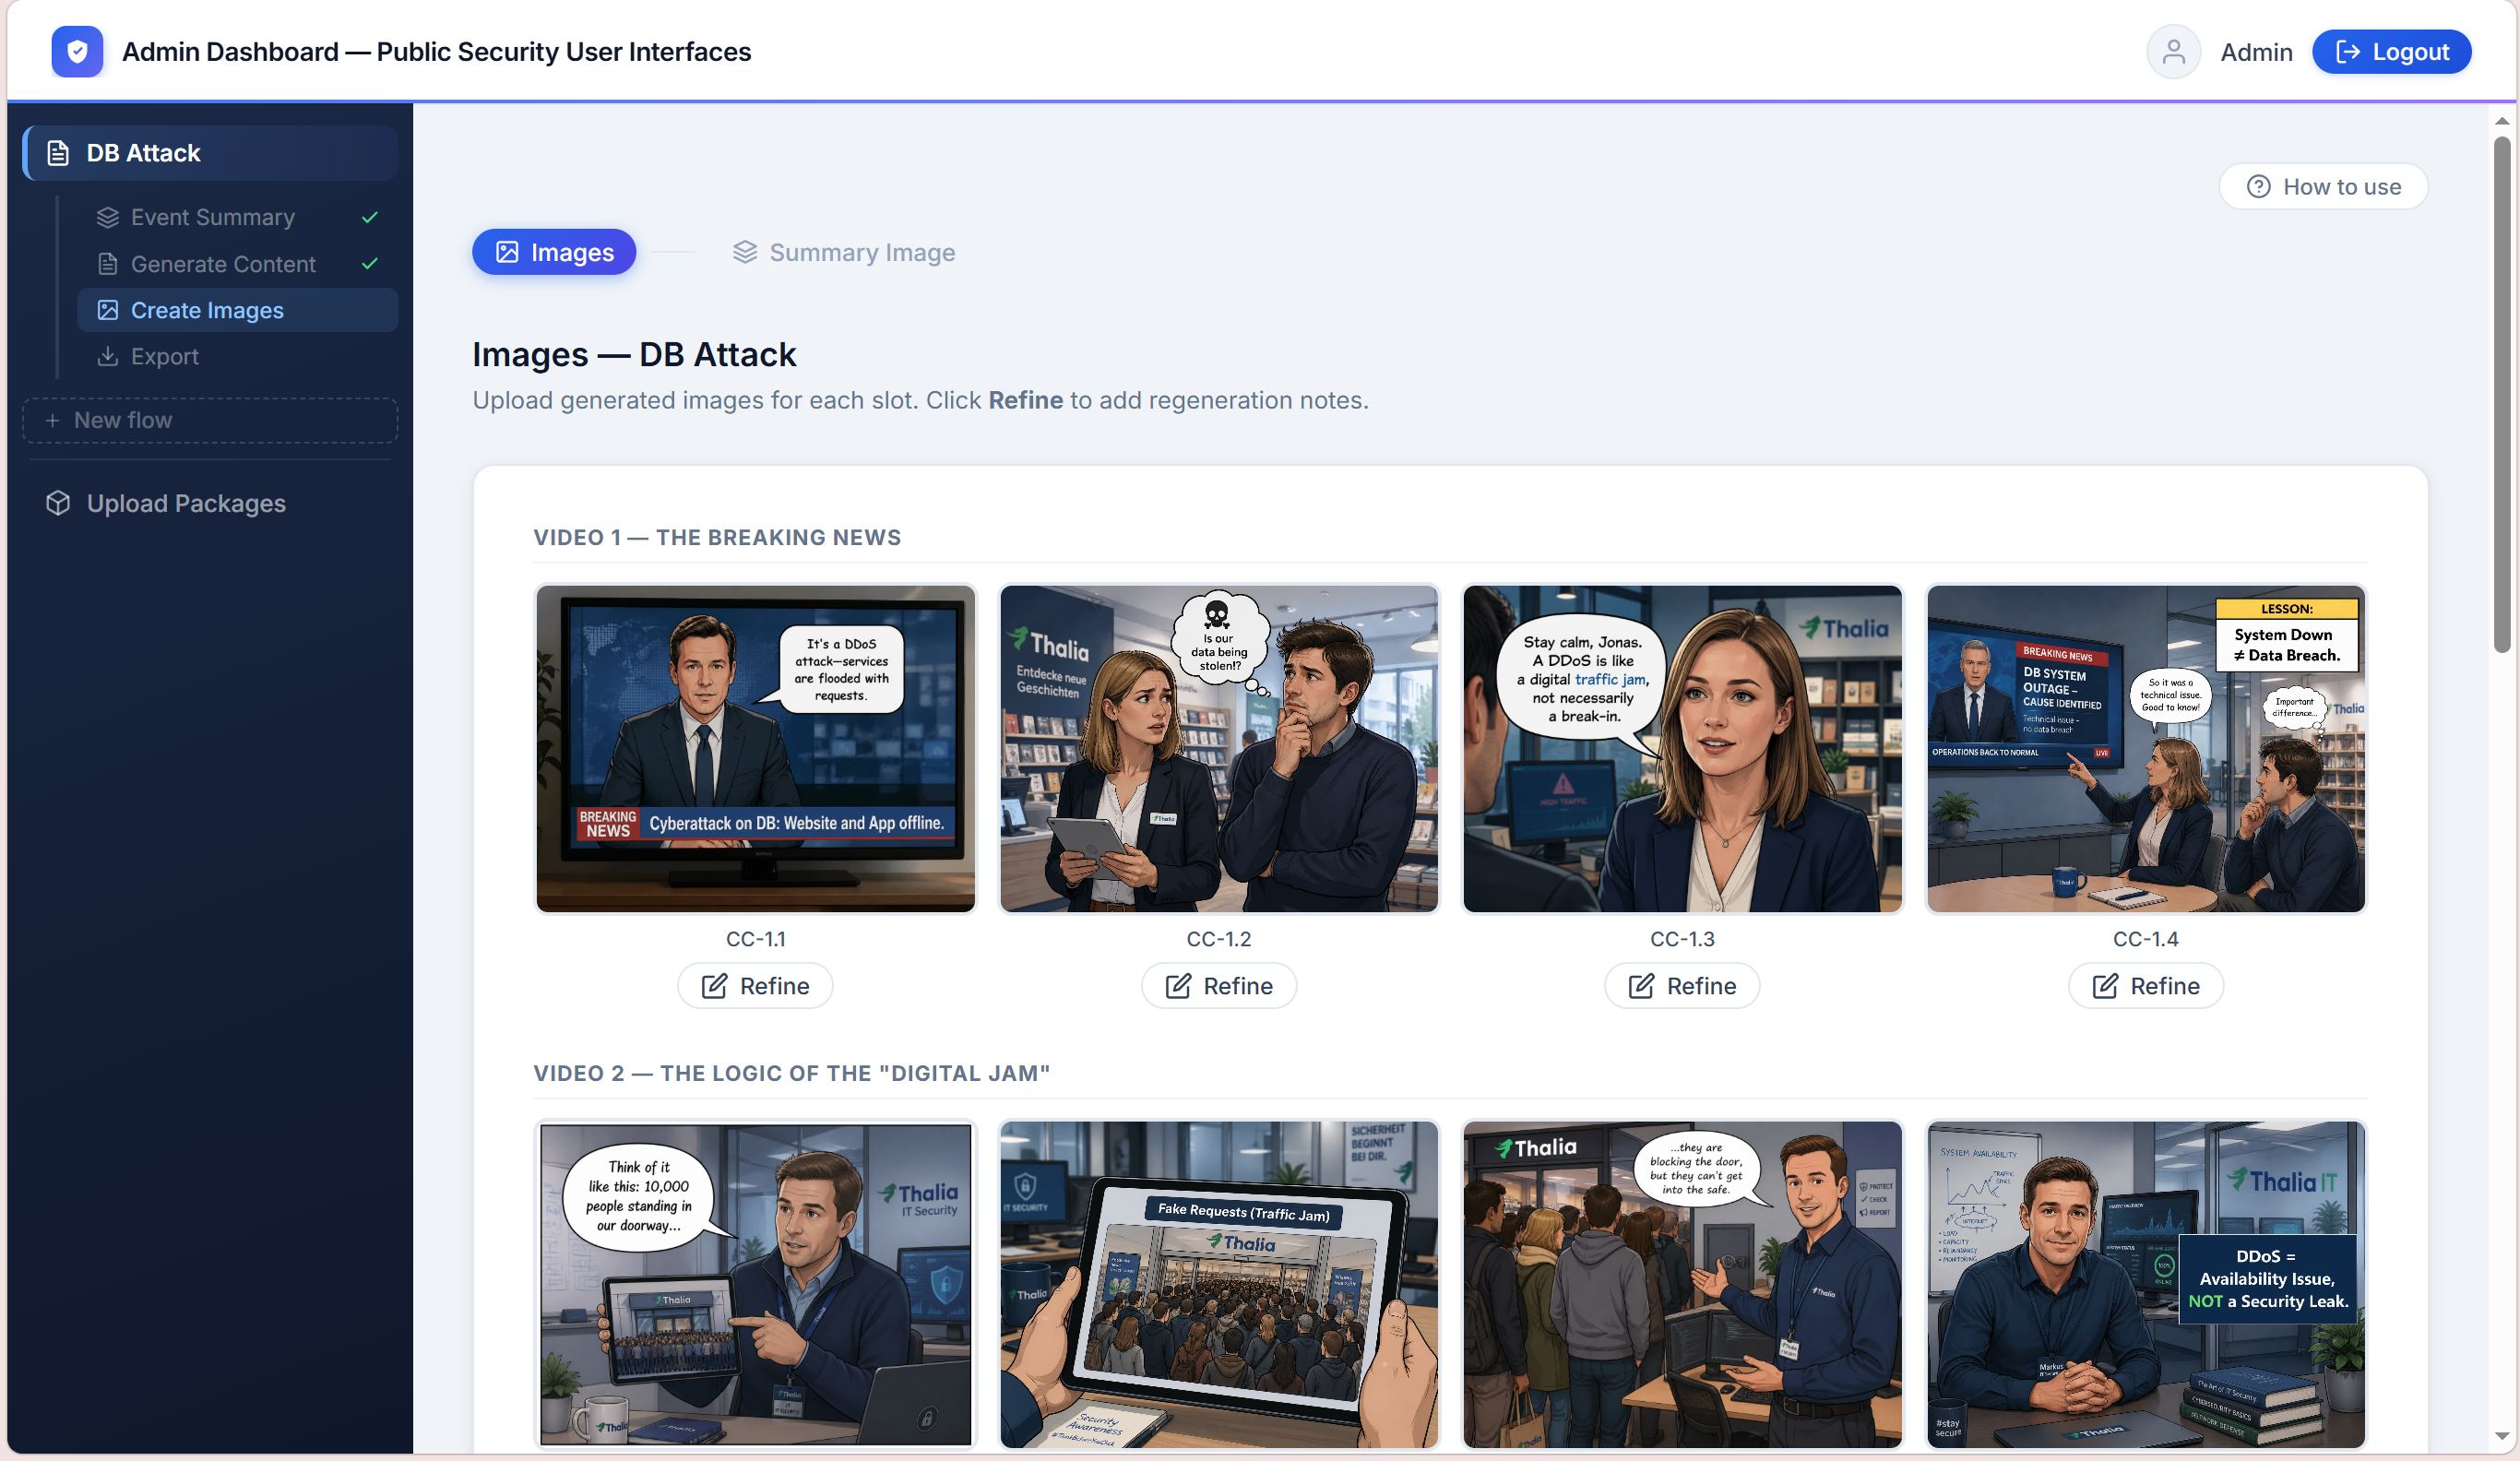The width and height of the screenshot is (2520, 1461).
Task: Refine the CC-1.1 image
Action: (755, 986)
